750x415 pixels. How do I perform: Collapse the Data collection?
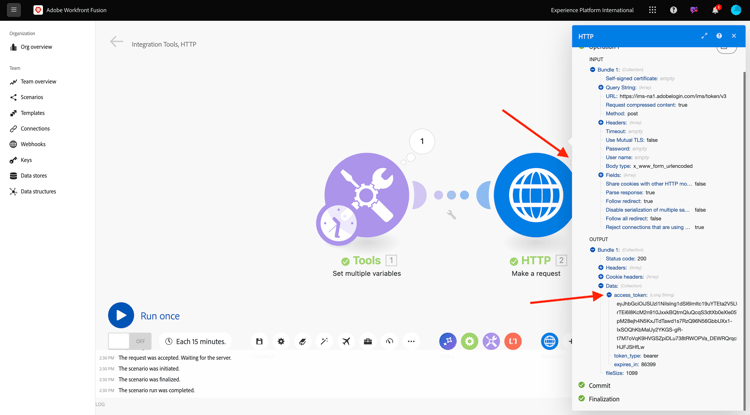pyautogui.click(x=601, y=286)
